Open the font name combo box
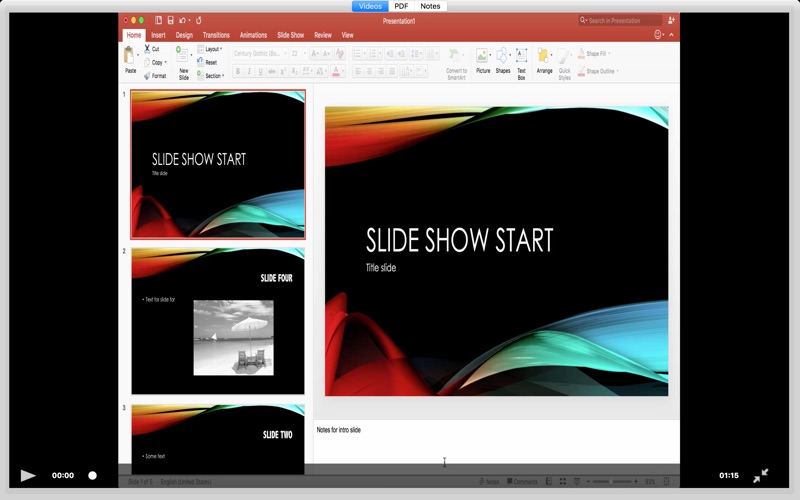The width and height of the screenshot is (800, 500). 260,54
